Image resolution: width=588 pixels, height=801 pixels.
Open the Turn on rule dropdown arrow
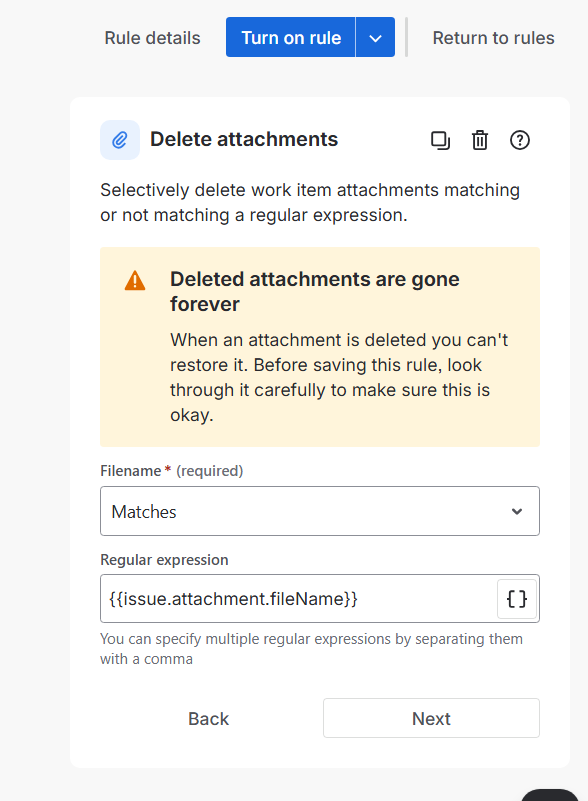coord(376,35)
